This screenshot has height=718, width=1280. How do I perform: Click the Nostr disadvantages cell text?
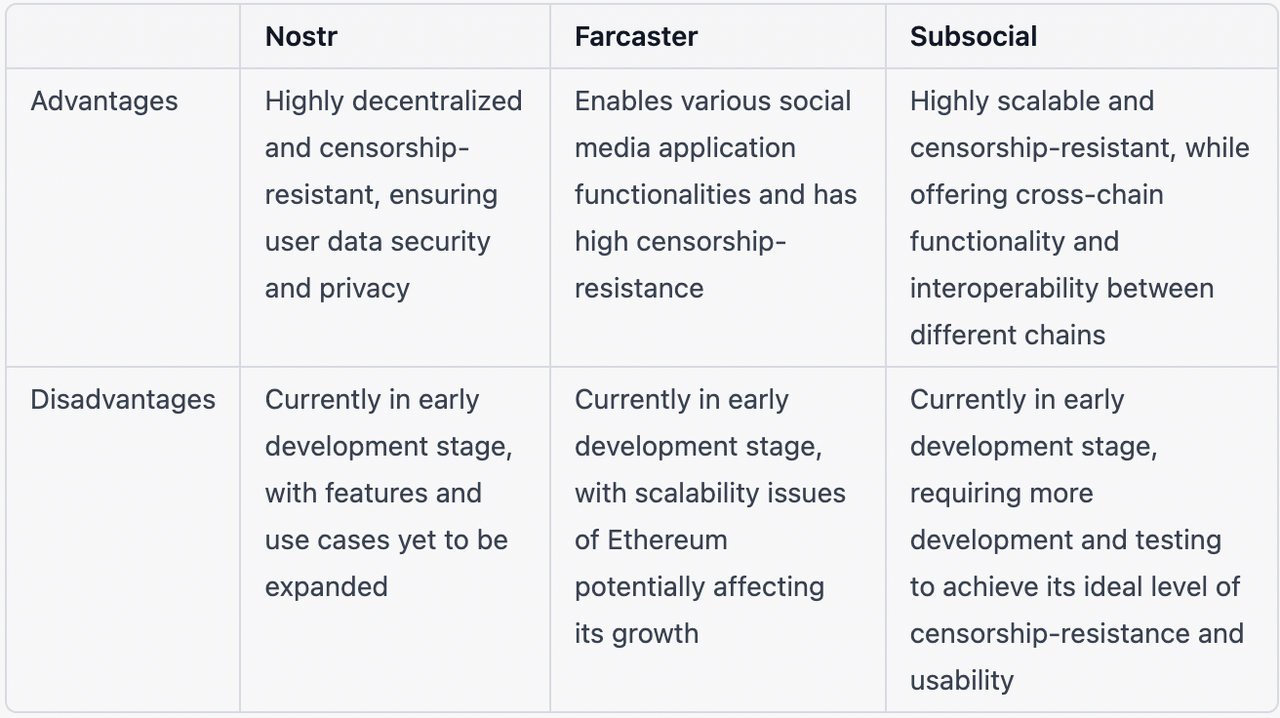click(389, 493)
